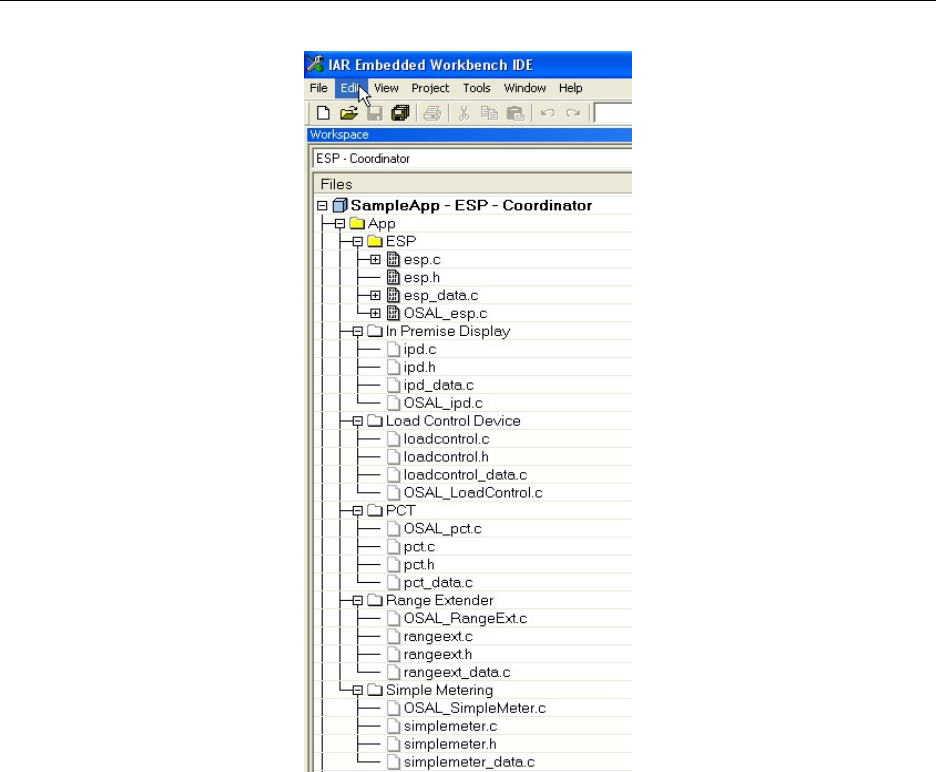The height and width of the screenshot is (772, 936).
Task: Click the IAR Embedded Workbench title bar icon
Action: point(315,64)
